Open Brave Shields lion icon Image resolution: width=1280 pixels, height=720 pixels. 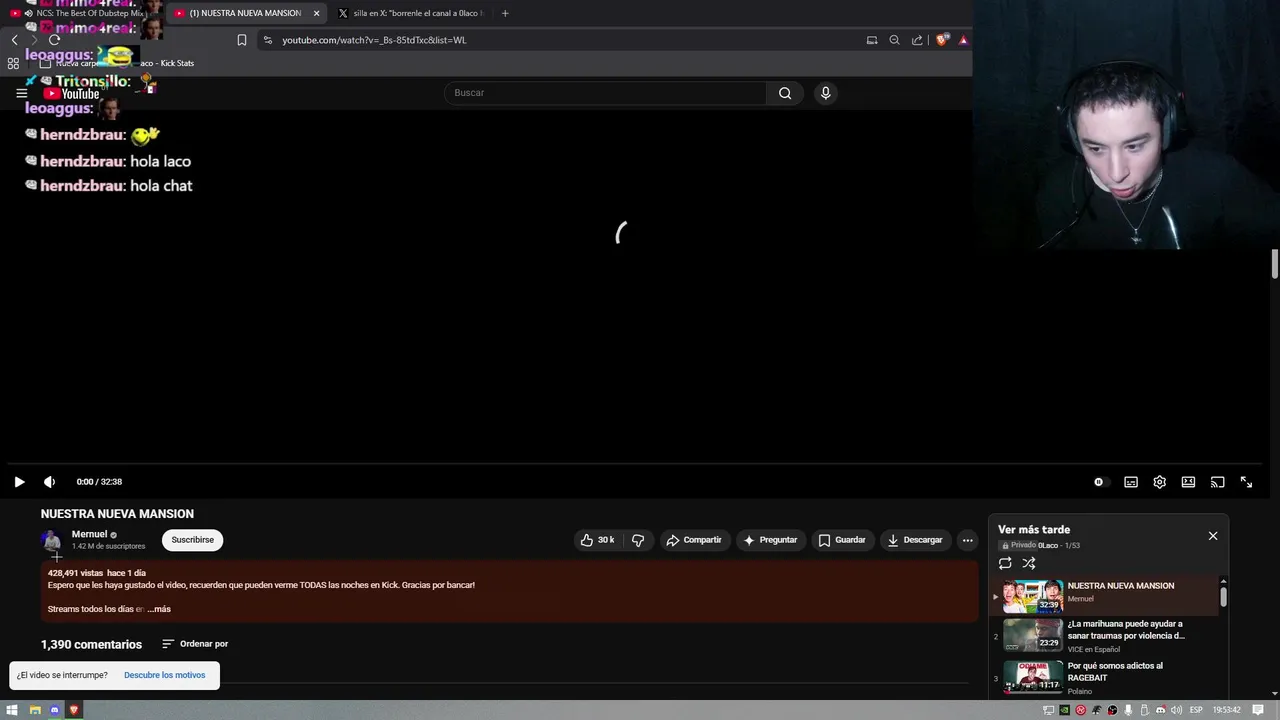coord(942,40)
